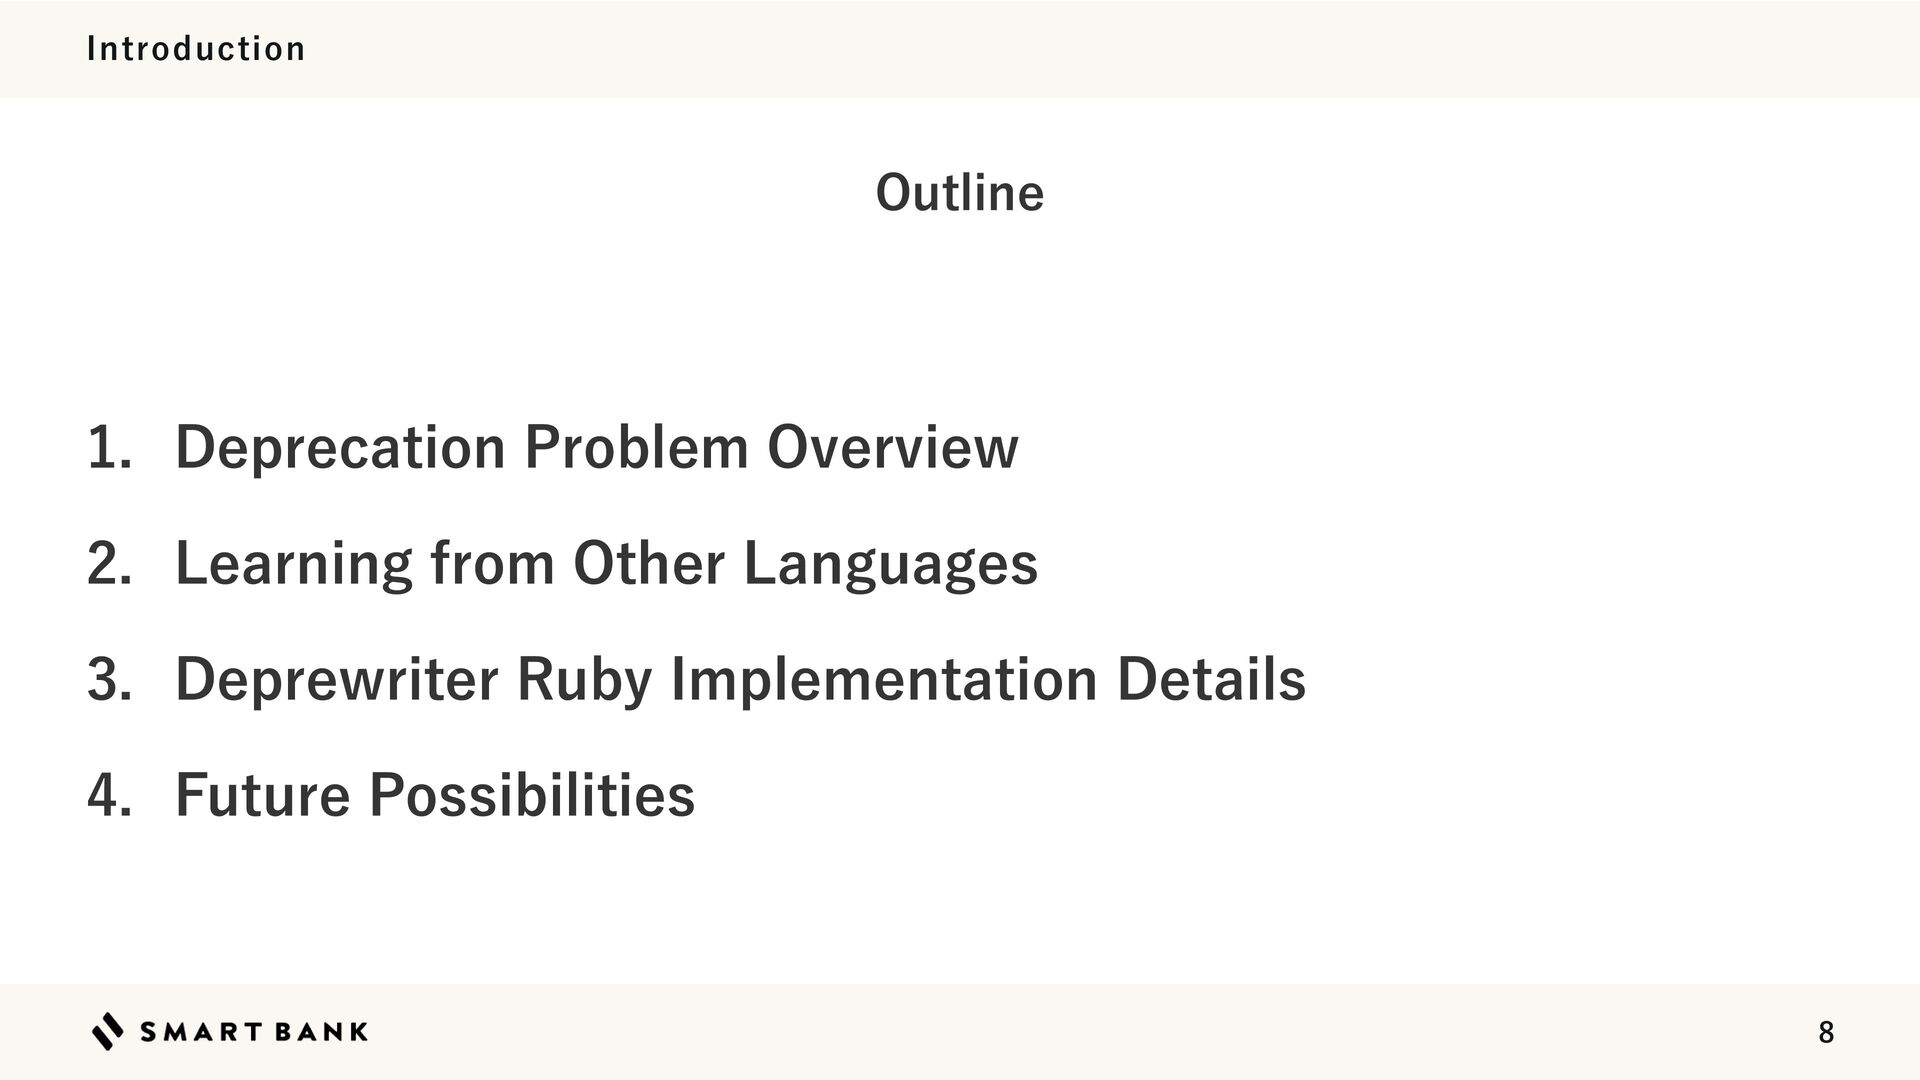Select the Deprecation Problem Overview item
This screenshot has height=1080, width=1920.
point(596,447)
